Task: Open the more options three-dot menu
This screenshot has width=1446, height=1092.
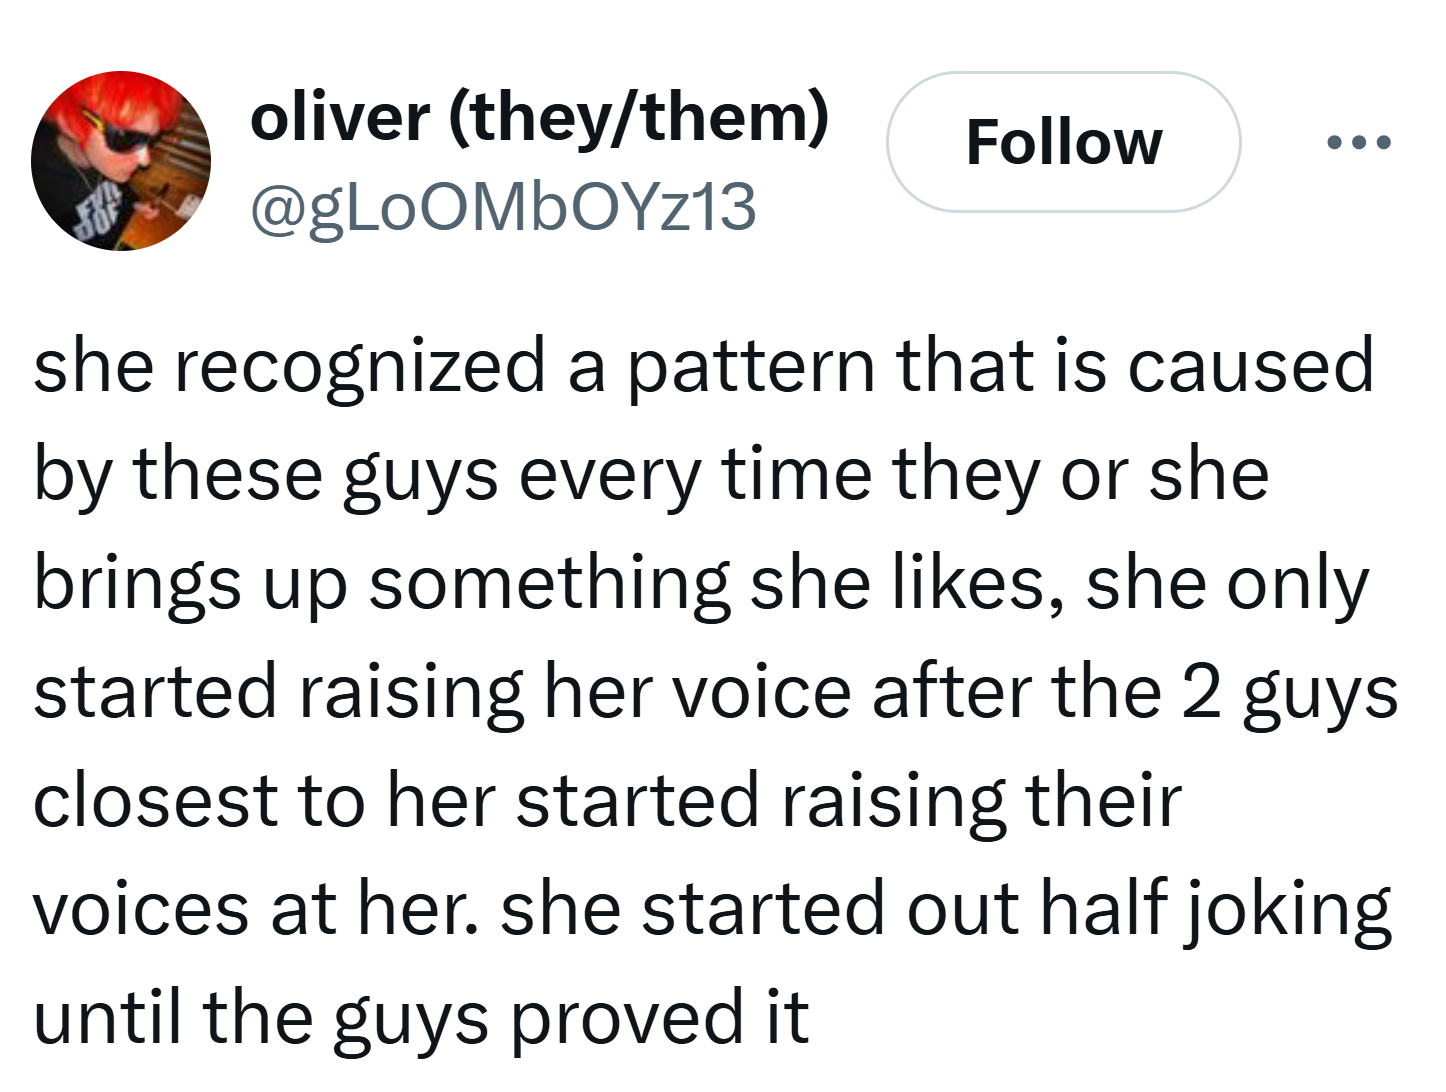Action: coord(1358,143)
